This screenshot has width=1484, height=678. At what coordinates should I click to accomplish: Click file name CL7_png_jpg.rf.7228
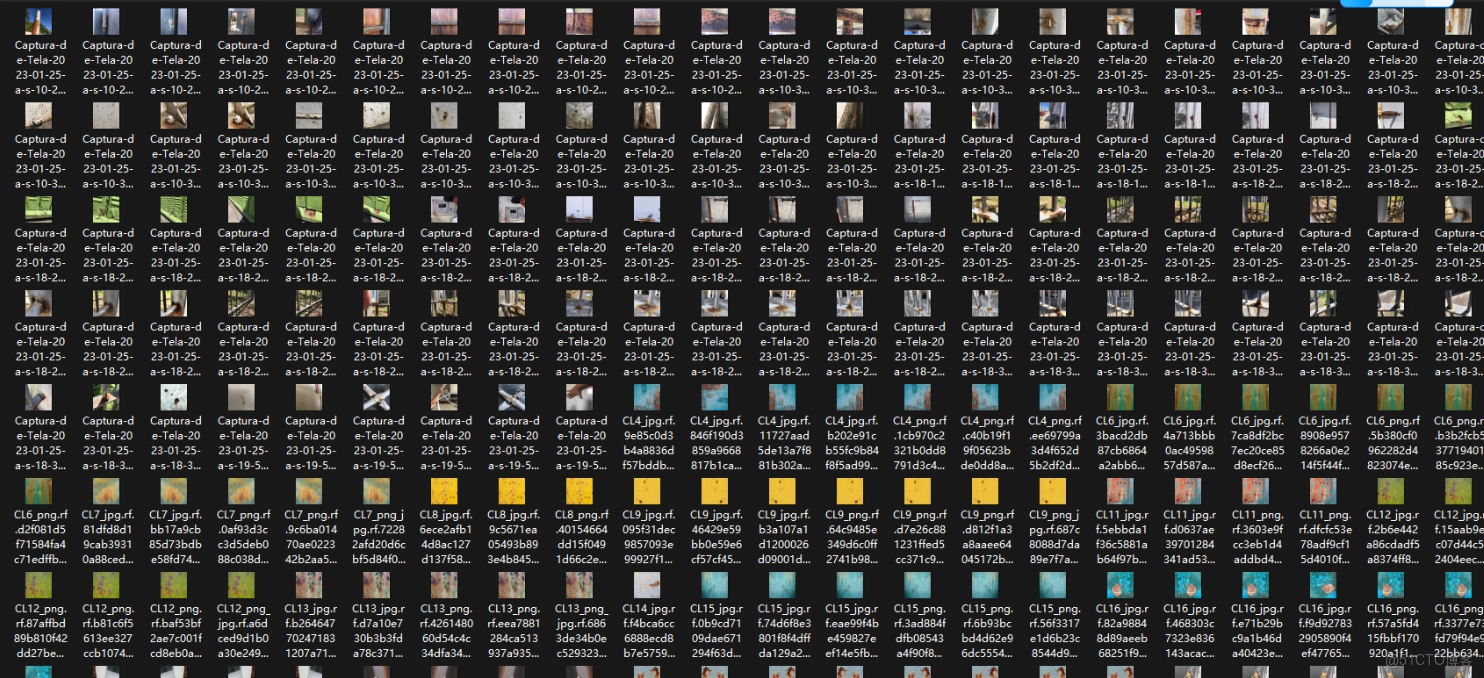click(379, 537)
